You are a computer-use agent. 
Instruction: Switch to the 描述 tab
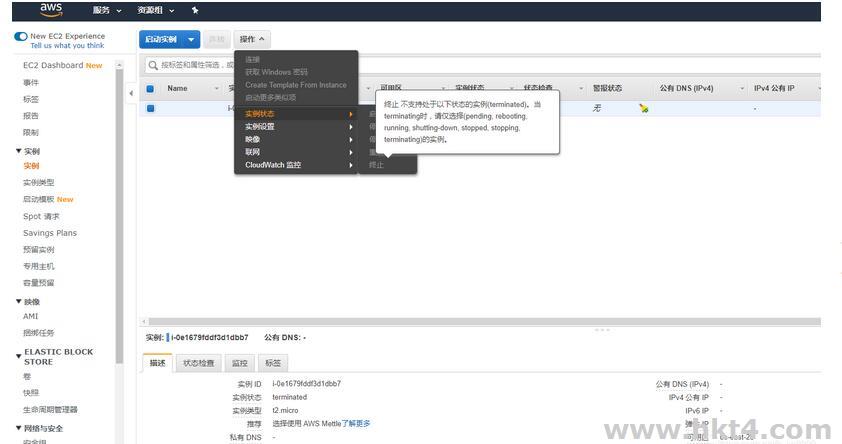tap(157, 363)
